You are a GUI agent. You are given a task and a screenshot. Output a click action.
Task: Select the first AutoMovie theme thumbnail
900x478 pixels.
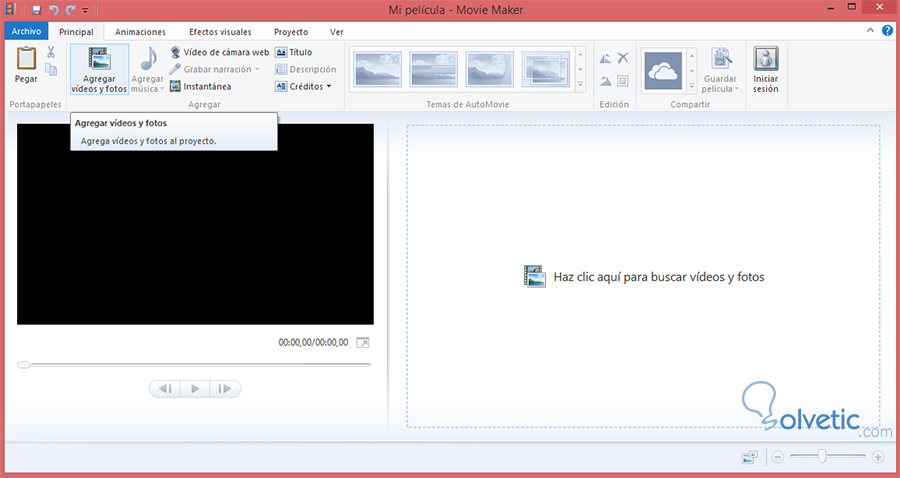click(378, 69)
